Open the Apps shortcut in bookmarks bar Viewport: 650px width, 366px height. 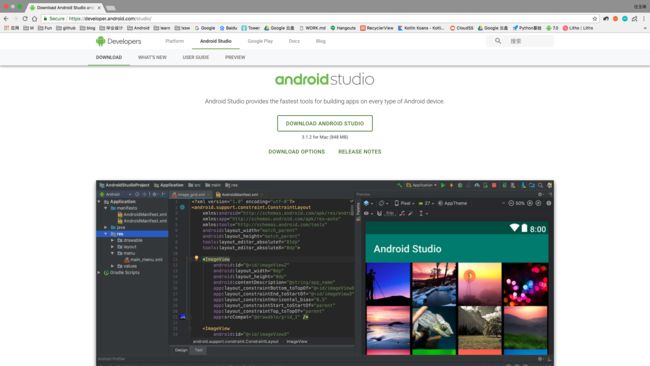coord(12,28)
